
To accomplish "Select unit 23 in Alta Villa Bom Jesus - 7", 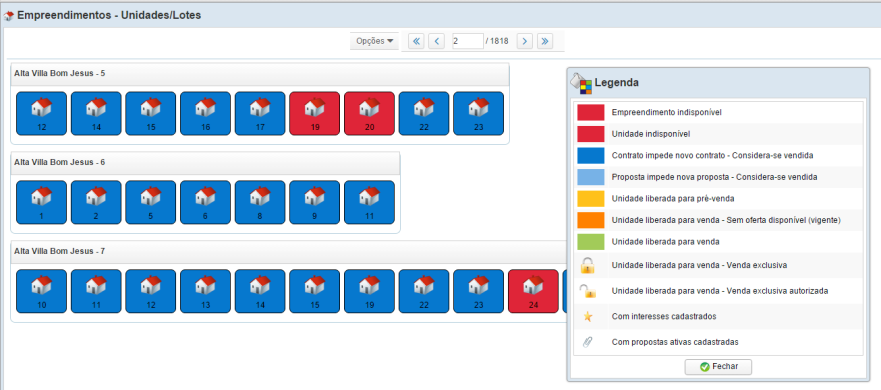I will 479,291.
